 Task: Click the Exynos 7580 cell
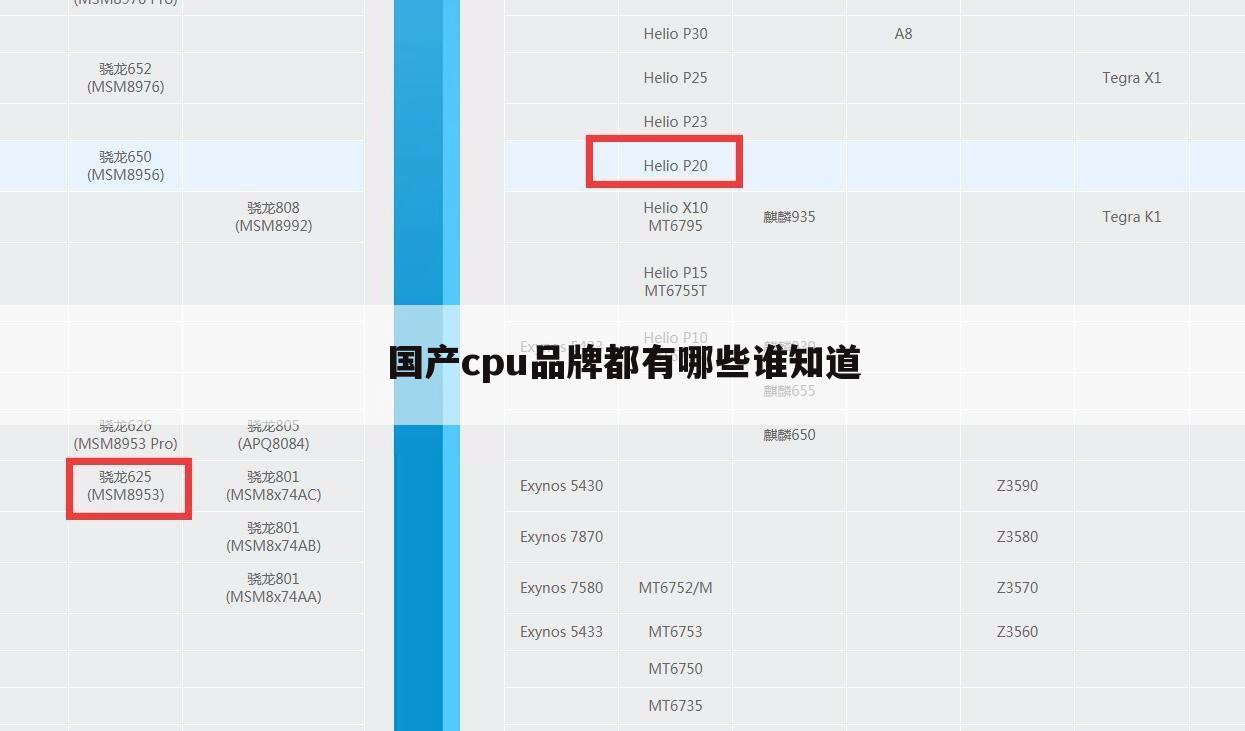(561, 588)
